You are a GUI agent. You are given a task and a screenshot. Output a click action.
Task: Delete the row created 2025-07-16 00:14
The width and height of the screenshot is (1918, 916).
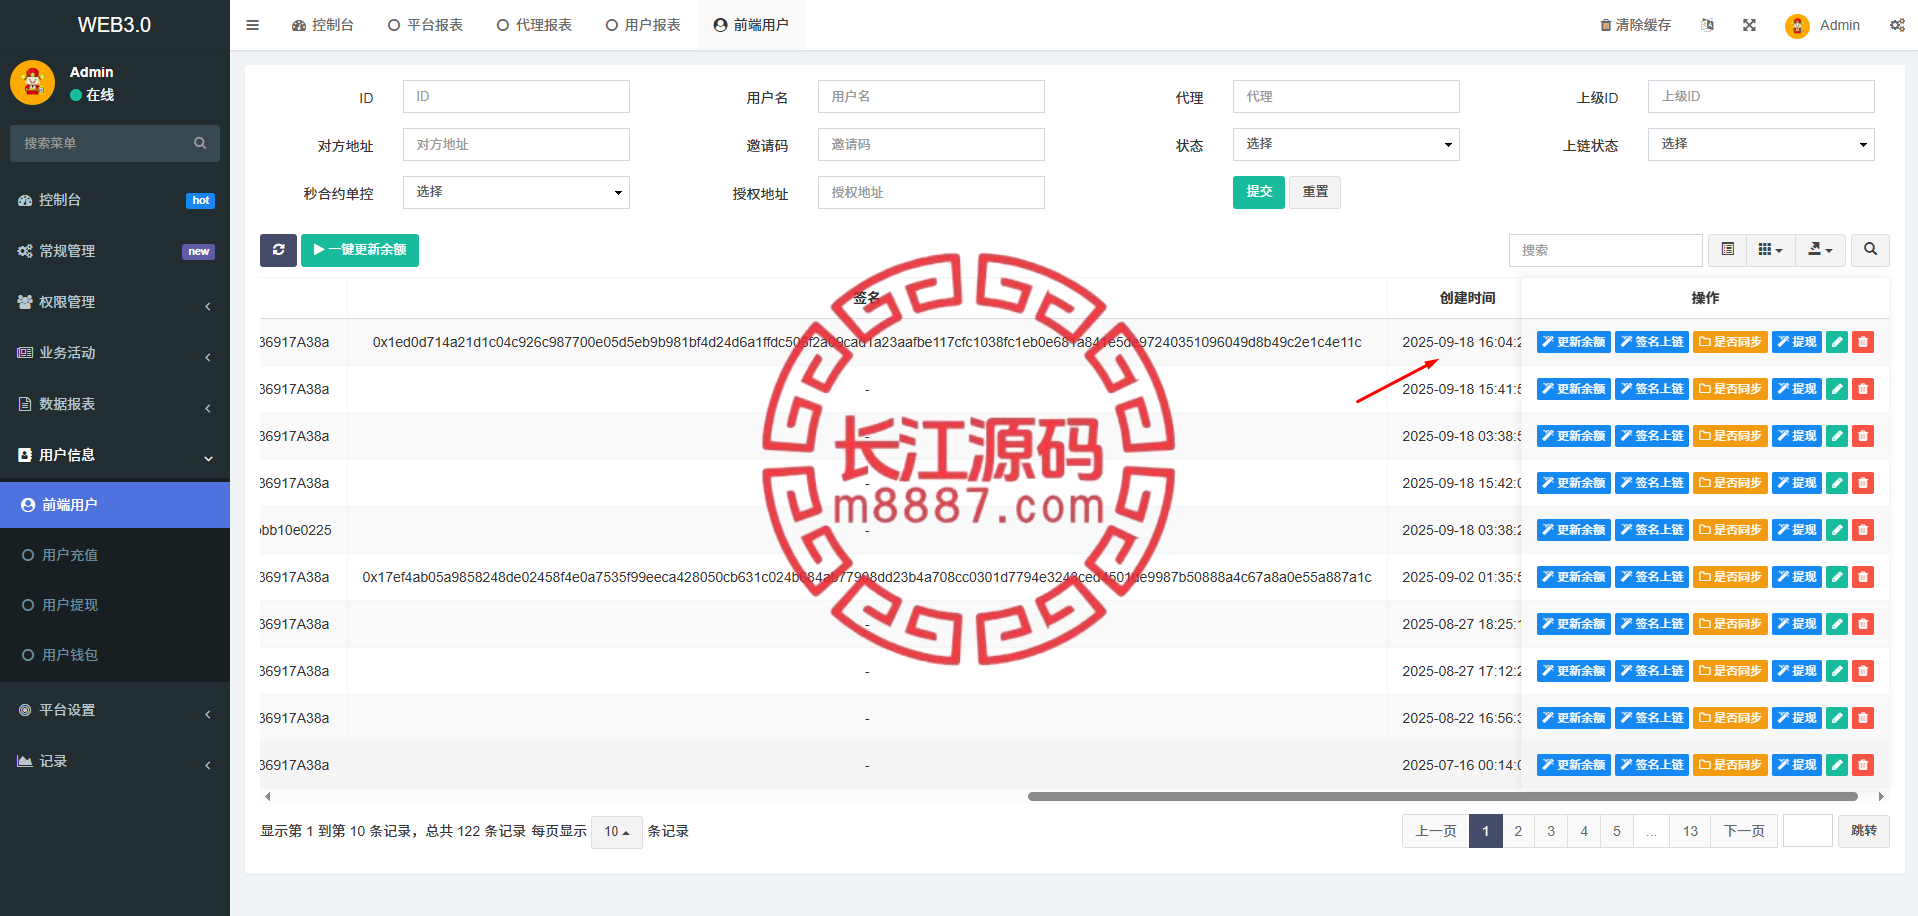coord(1862,765)
